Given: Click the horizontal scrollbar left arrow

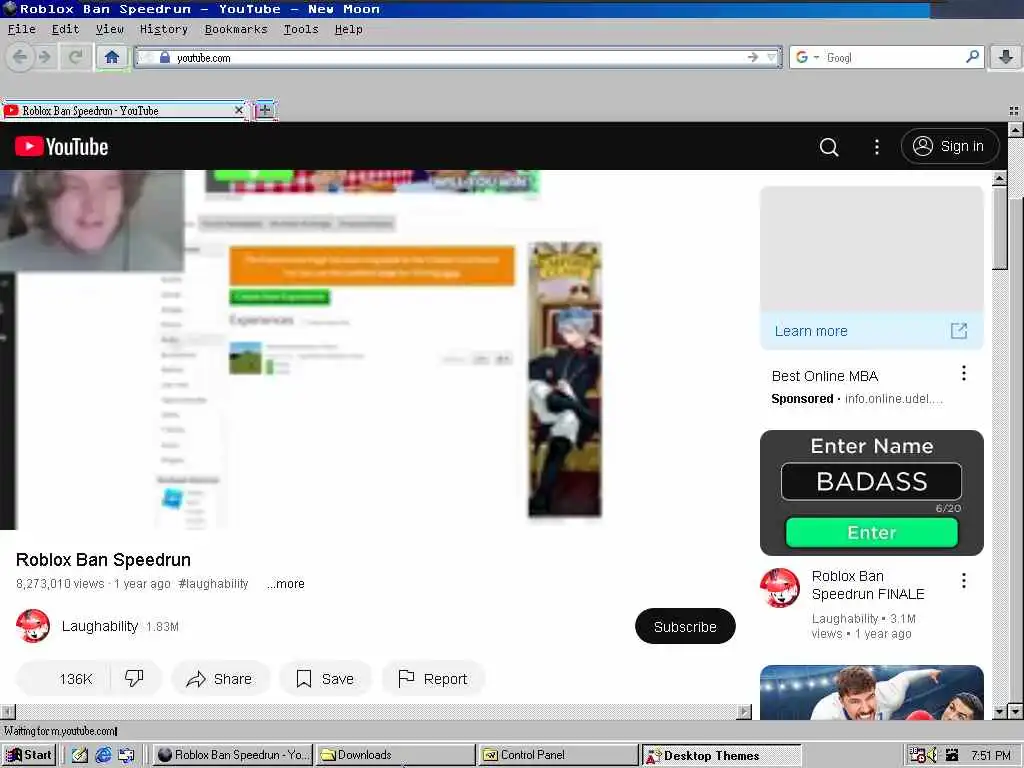Looking at the screenshot, I should 8,711.
